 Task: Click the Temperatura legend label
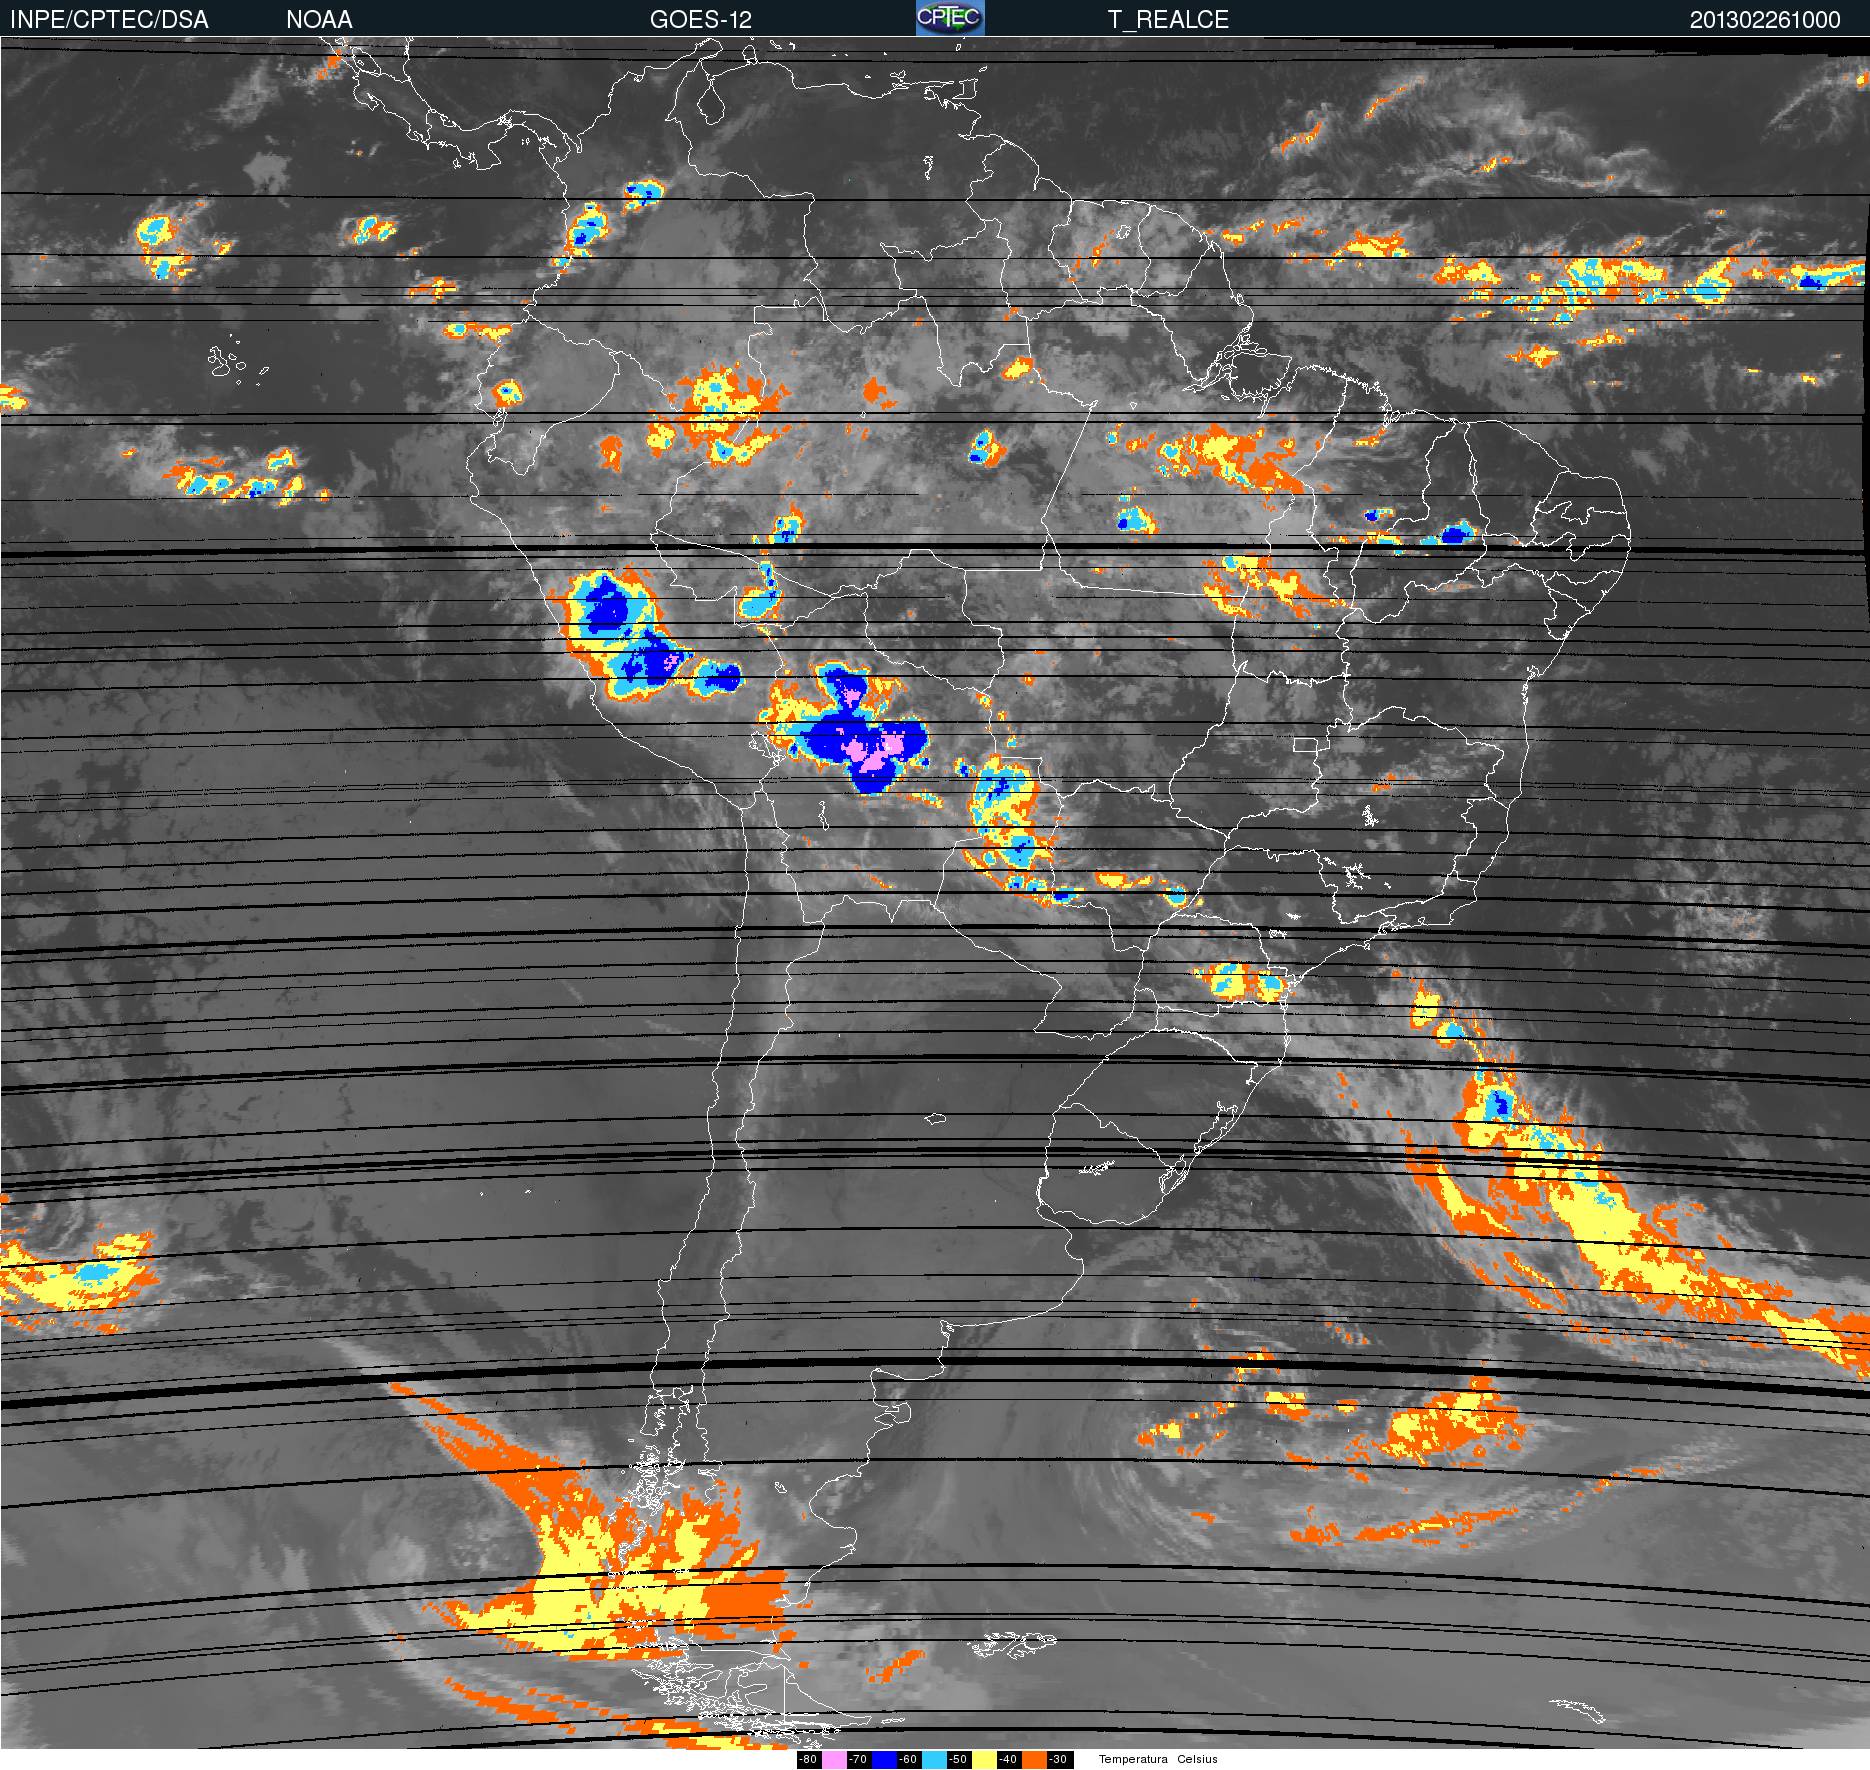[x=1133, y=1759]
